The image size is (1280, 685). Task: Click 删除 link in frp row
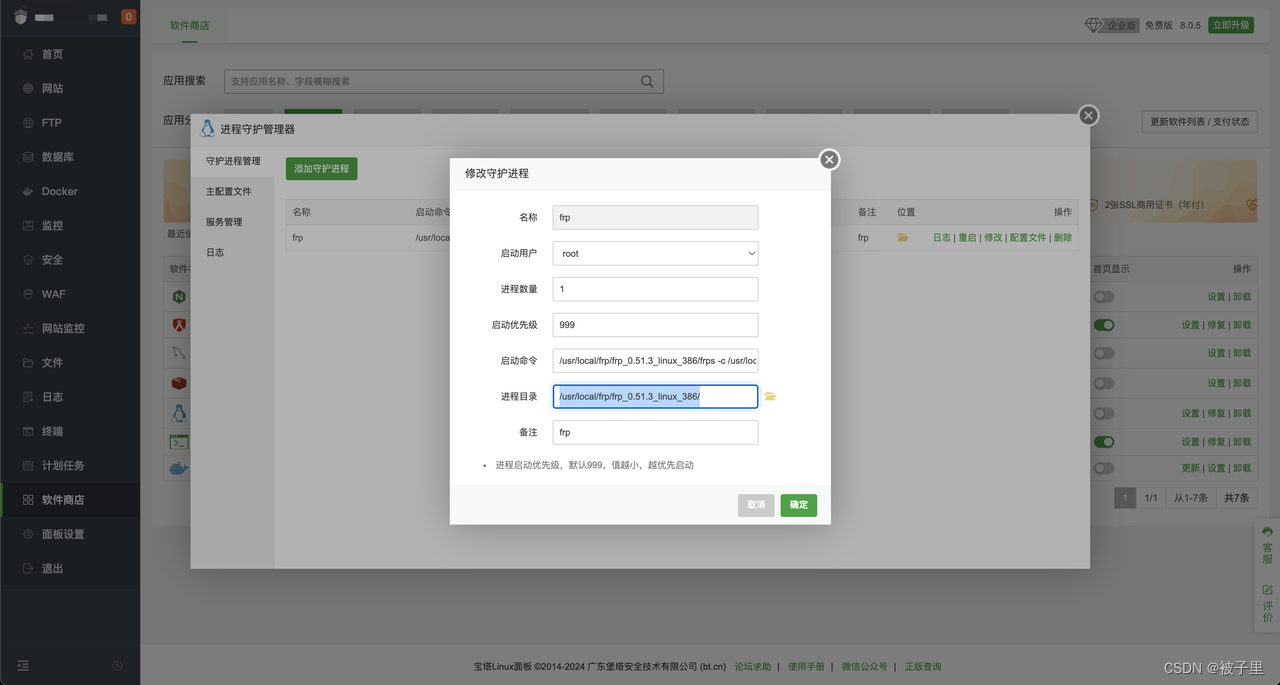point(1062,238)
